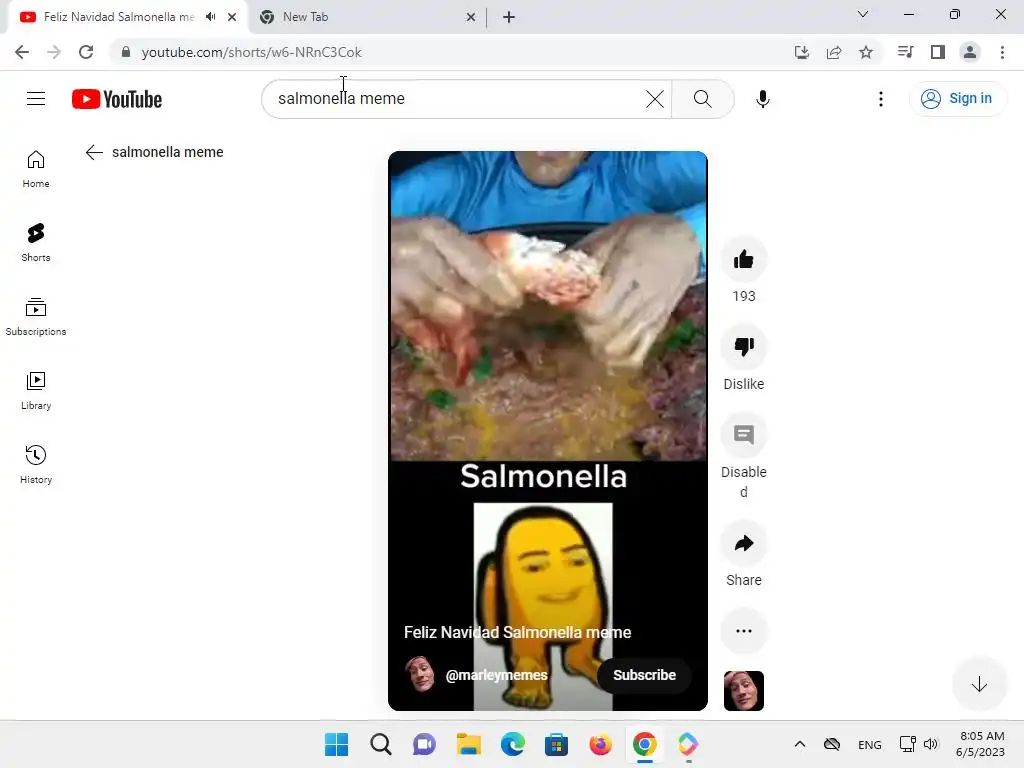Screen dimensions: 1024x768
Task: Click the disabled comments icon
Action: click(743, 435)
